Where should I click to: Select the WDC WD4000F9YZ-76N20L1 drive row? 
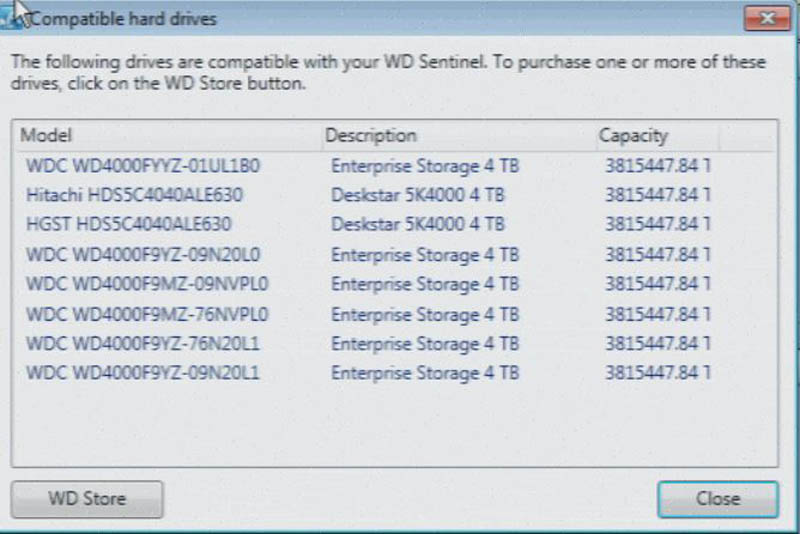coord(143,344)
